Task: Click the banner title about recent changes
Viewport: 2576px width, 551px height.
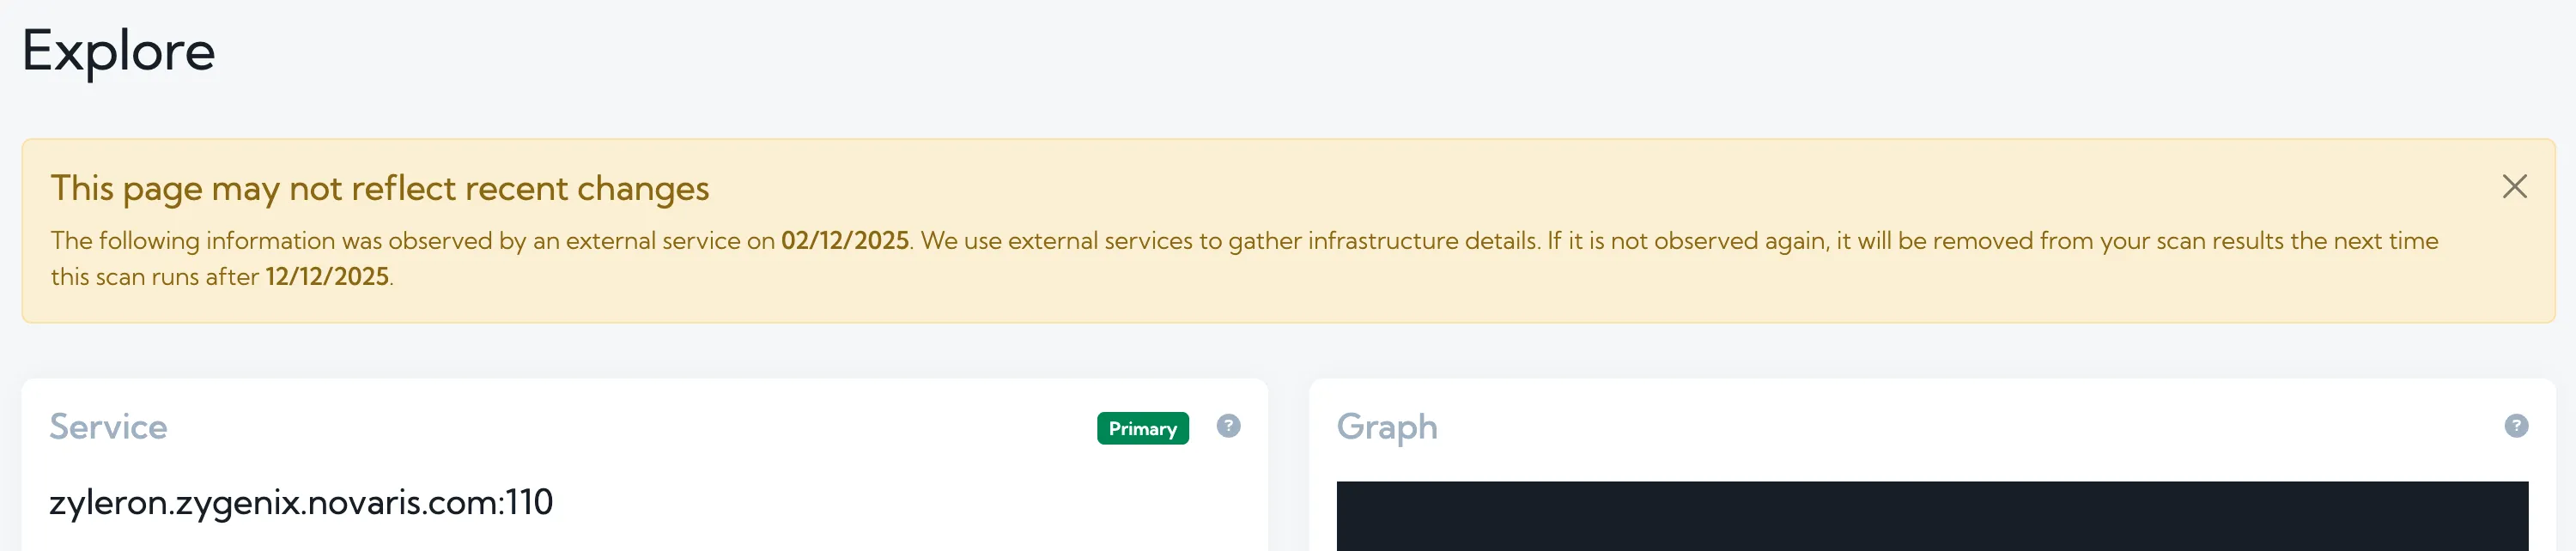Action: (x=380, y=189)
